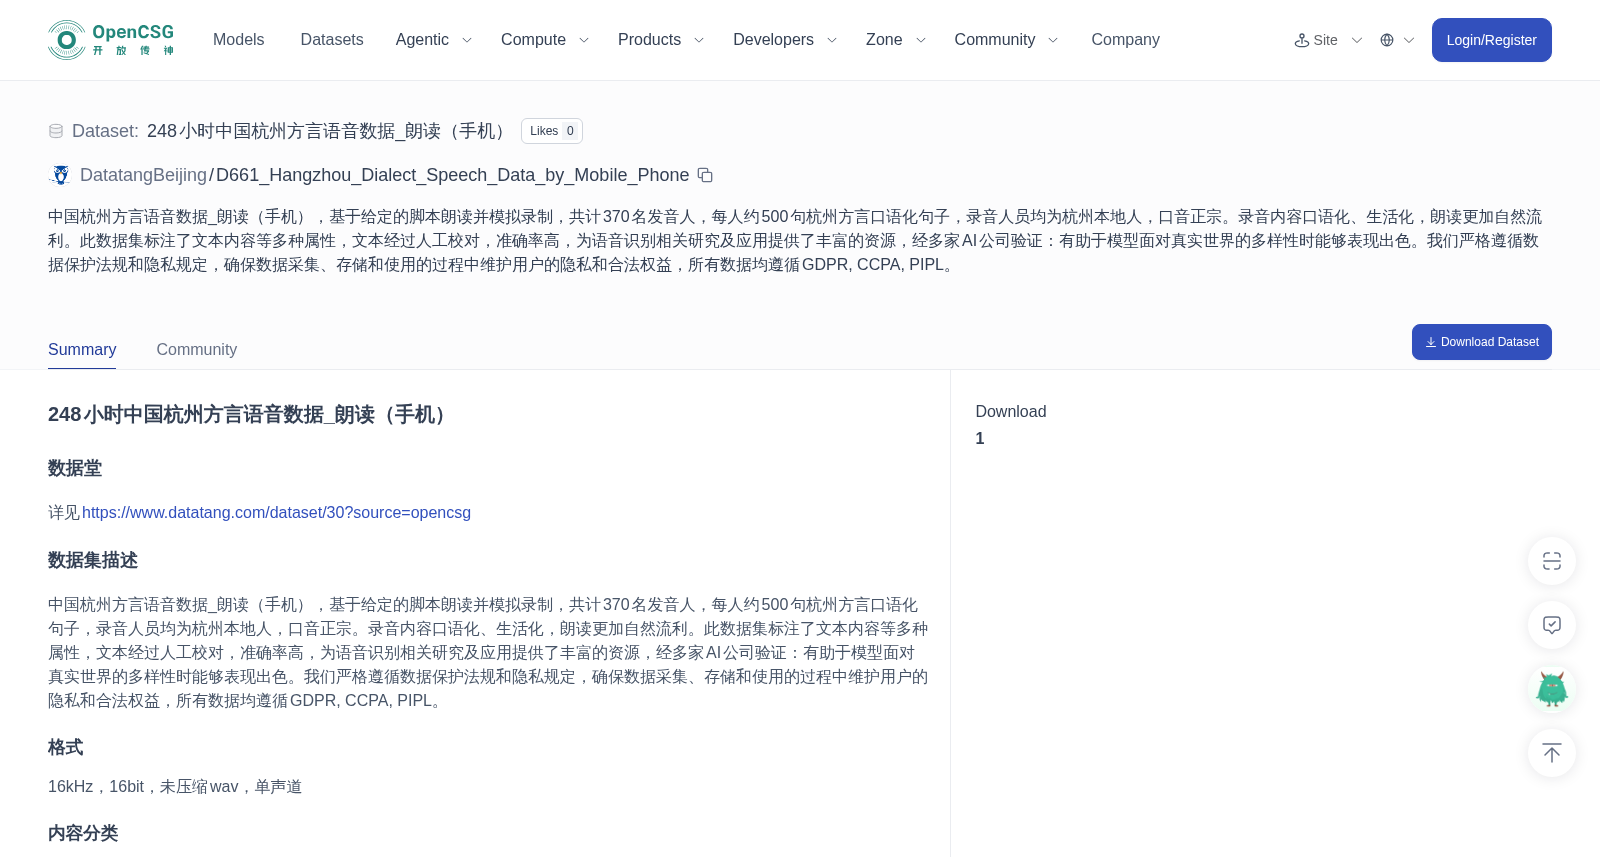Click the Likes 0 button

552,131
